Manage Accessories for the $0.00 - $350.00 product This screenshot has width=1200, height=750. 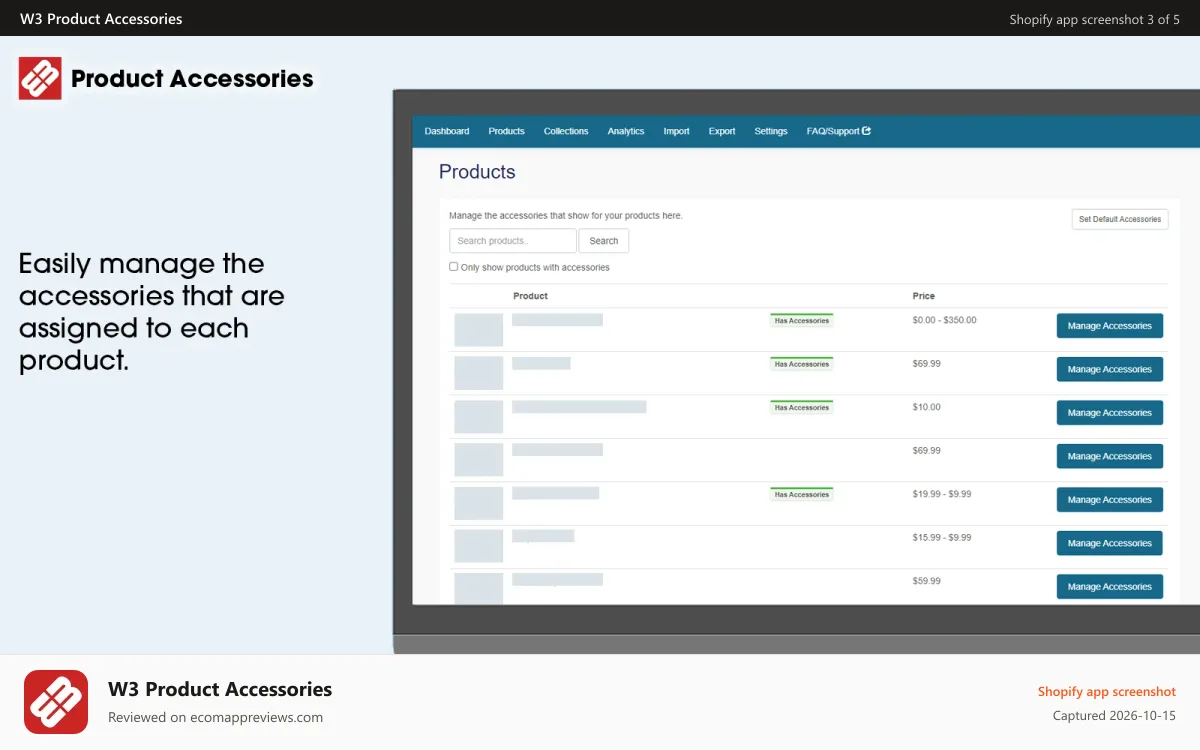coord(1110,326)
